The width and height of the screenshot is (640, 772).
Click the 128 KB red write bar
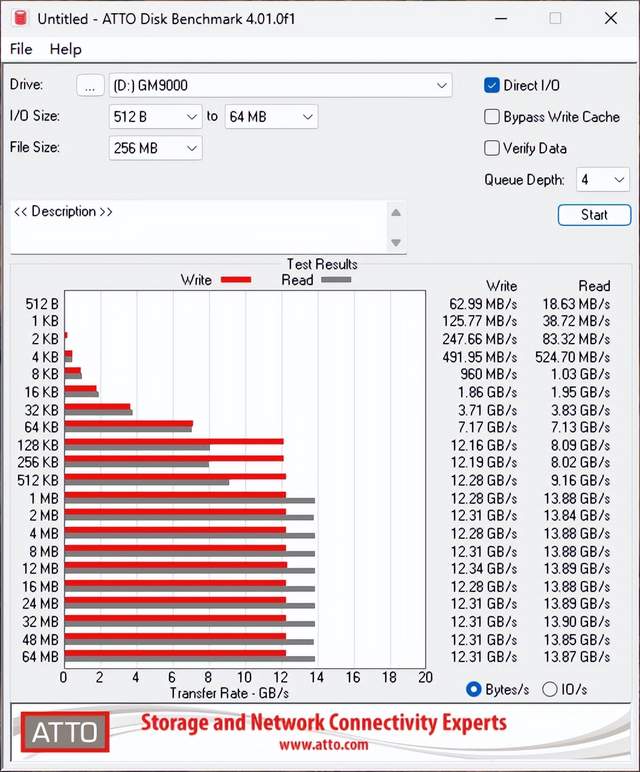pyautogui.click(x=174, y=441)
